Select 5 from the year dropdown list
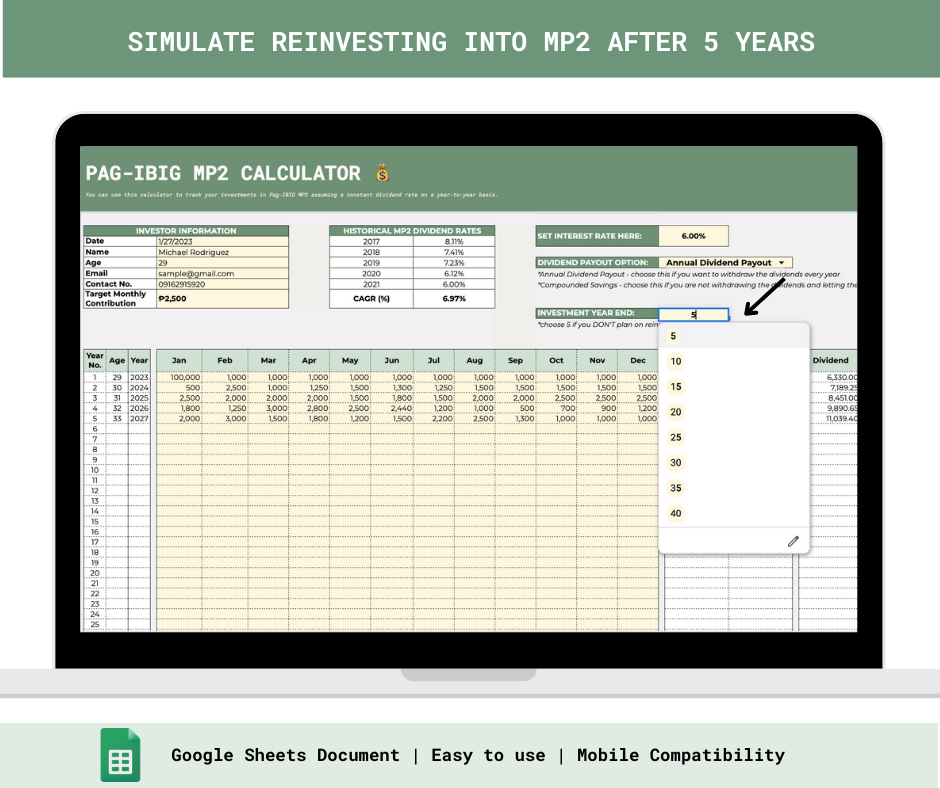Screen dimensions: 940x788 674,336
